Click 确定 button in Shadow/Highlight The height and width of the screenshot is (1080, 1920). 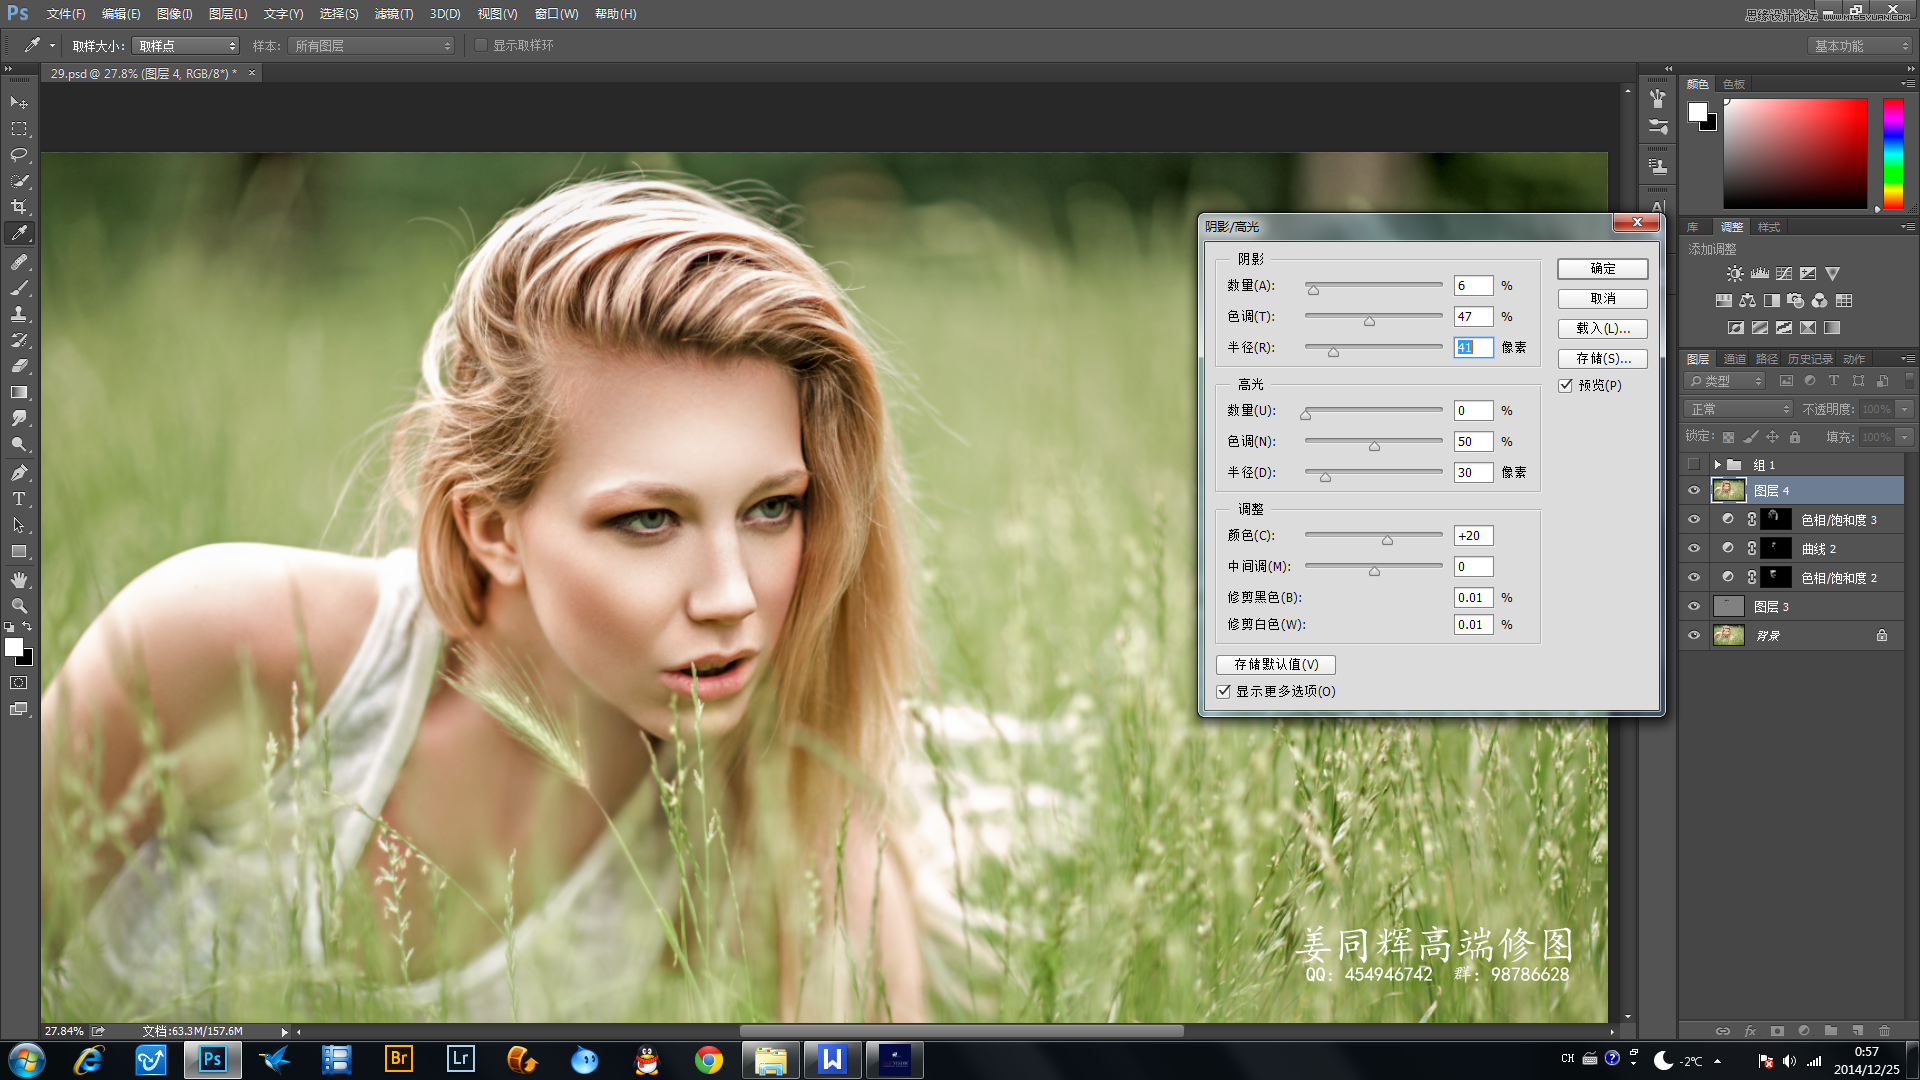coord(1604,268)
